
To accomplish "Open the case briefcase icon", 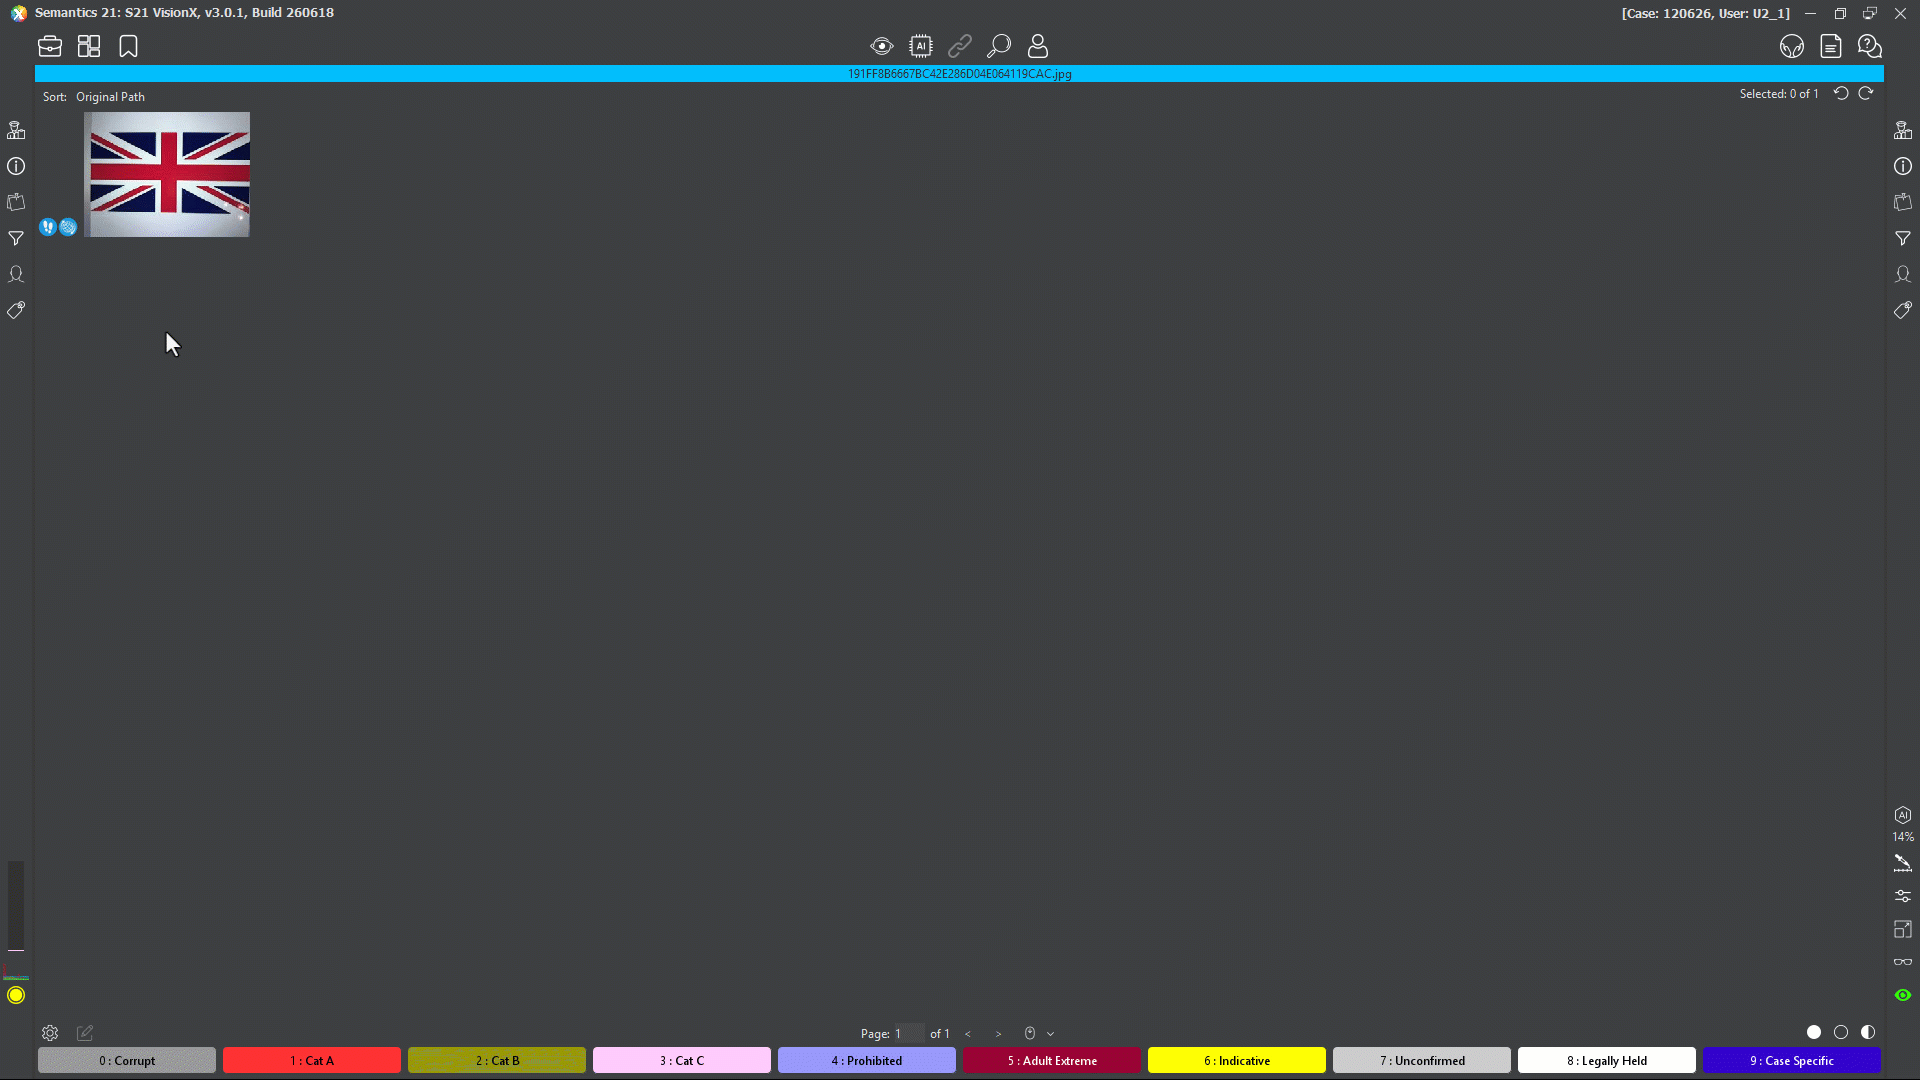I will point(50,46).
